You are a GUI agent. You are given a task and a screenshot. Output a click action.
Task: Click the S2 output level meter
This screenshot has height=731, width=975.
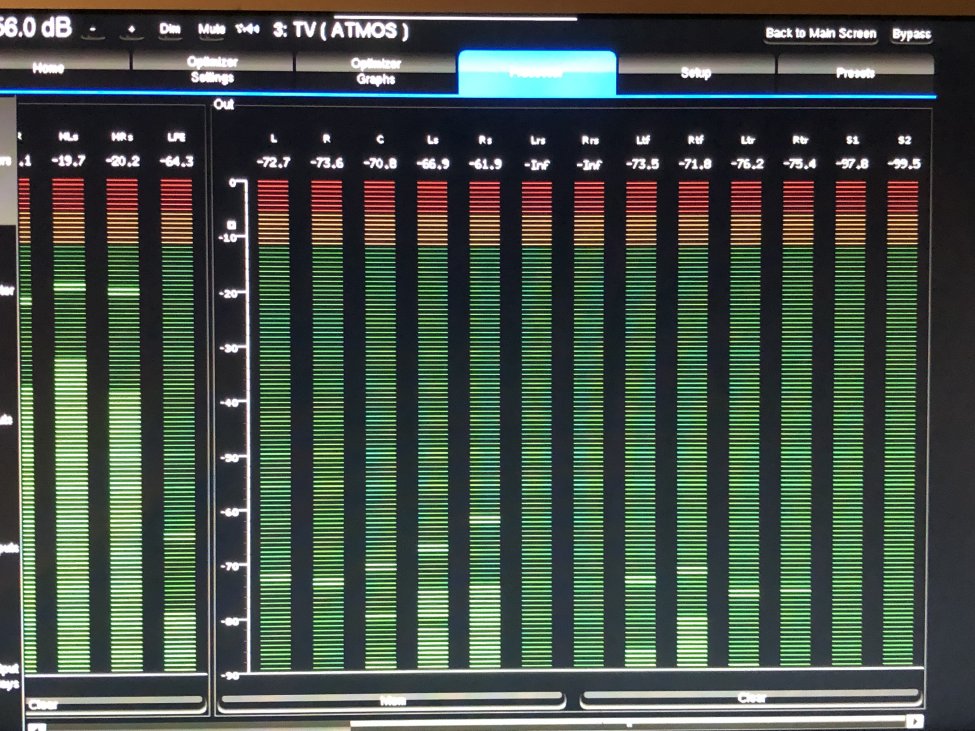click(902, 425)
